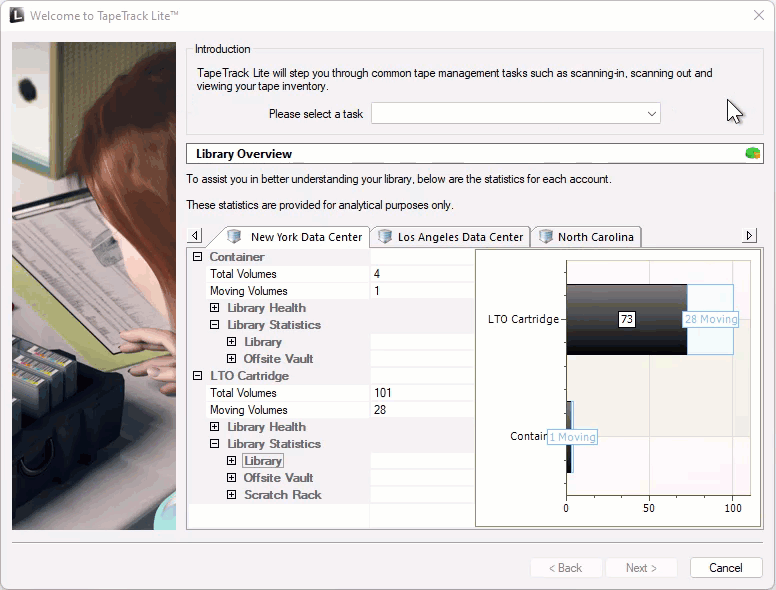Click the TapeTrack Lite app icon in title bar
Screen dimensions: 776x590
click(16, 15)
